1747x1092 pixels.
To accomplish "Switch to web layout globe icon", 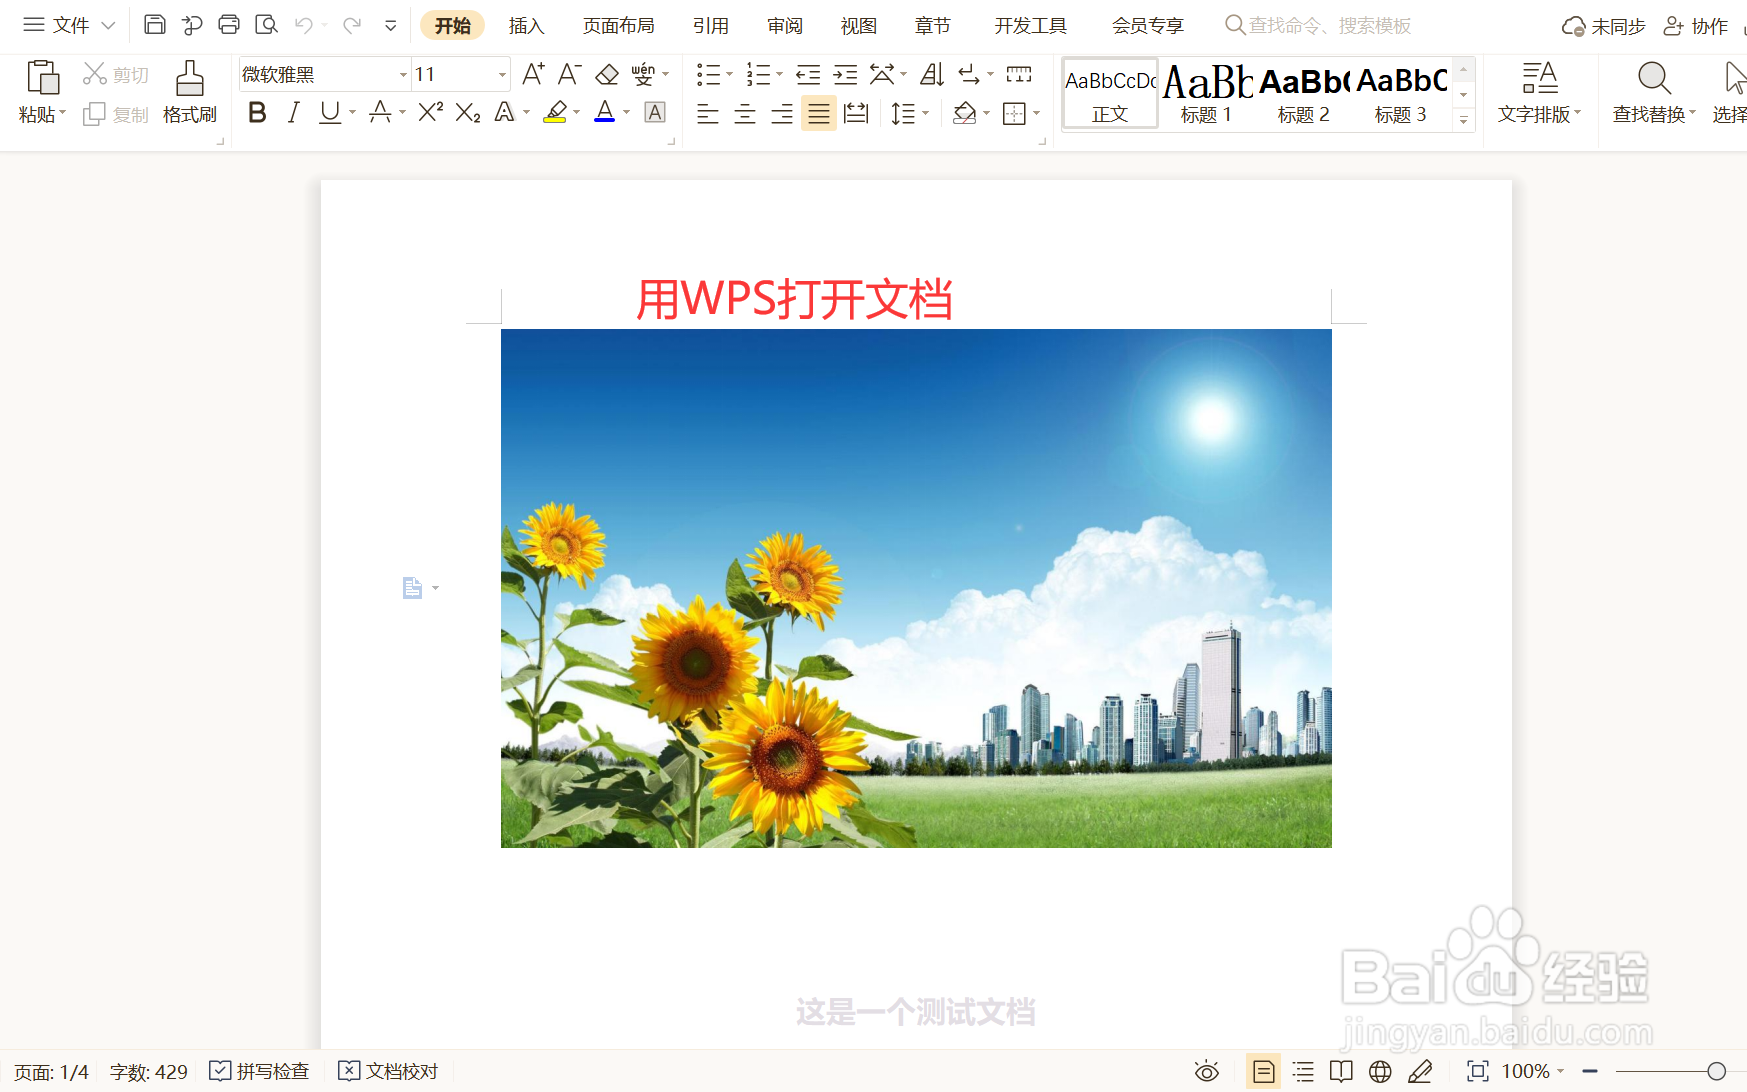I will tap(1380, 1072).
